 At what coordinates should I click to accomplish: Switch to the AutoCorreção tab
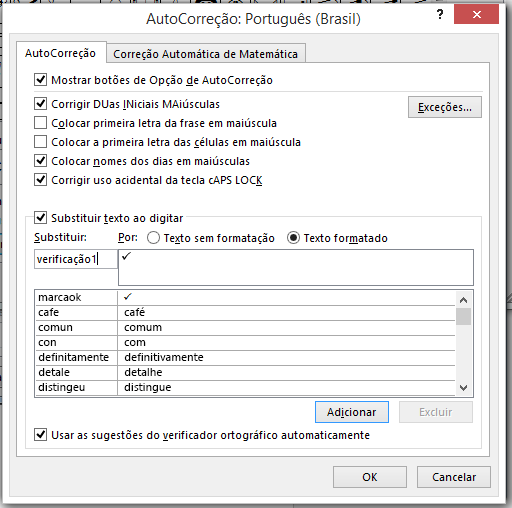(61, 53)
